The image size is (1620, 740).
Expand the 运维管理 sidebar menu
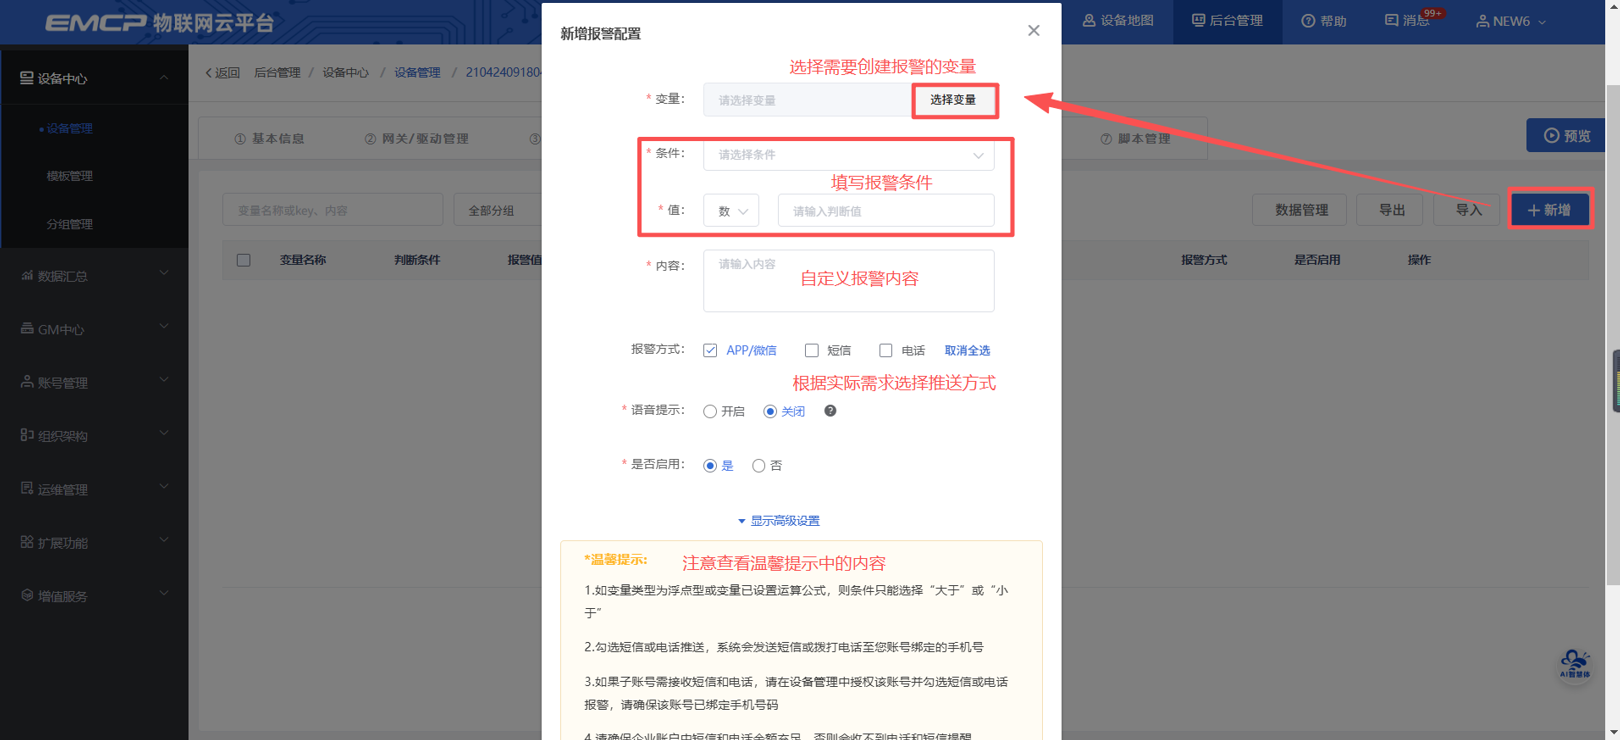[94, 490]
